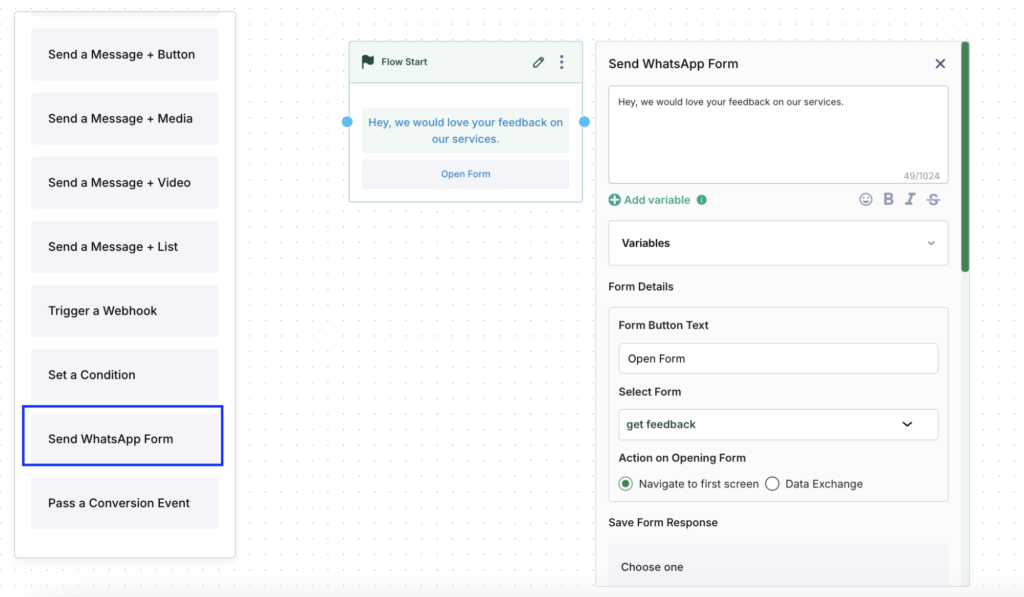The width and height of the screenshot is (1024, 597).
Task: Insert an emoji with the smiley icon
Action: (x=865, y=200)
